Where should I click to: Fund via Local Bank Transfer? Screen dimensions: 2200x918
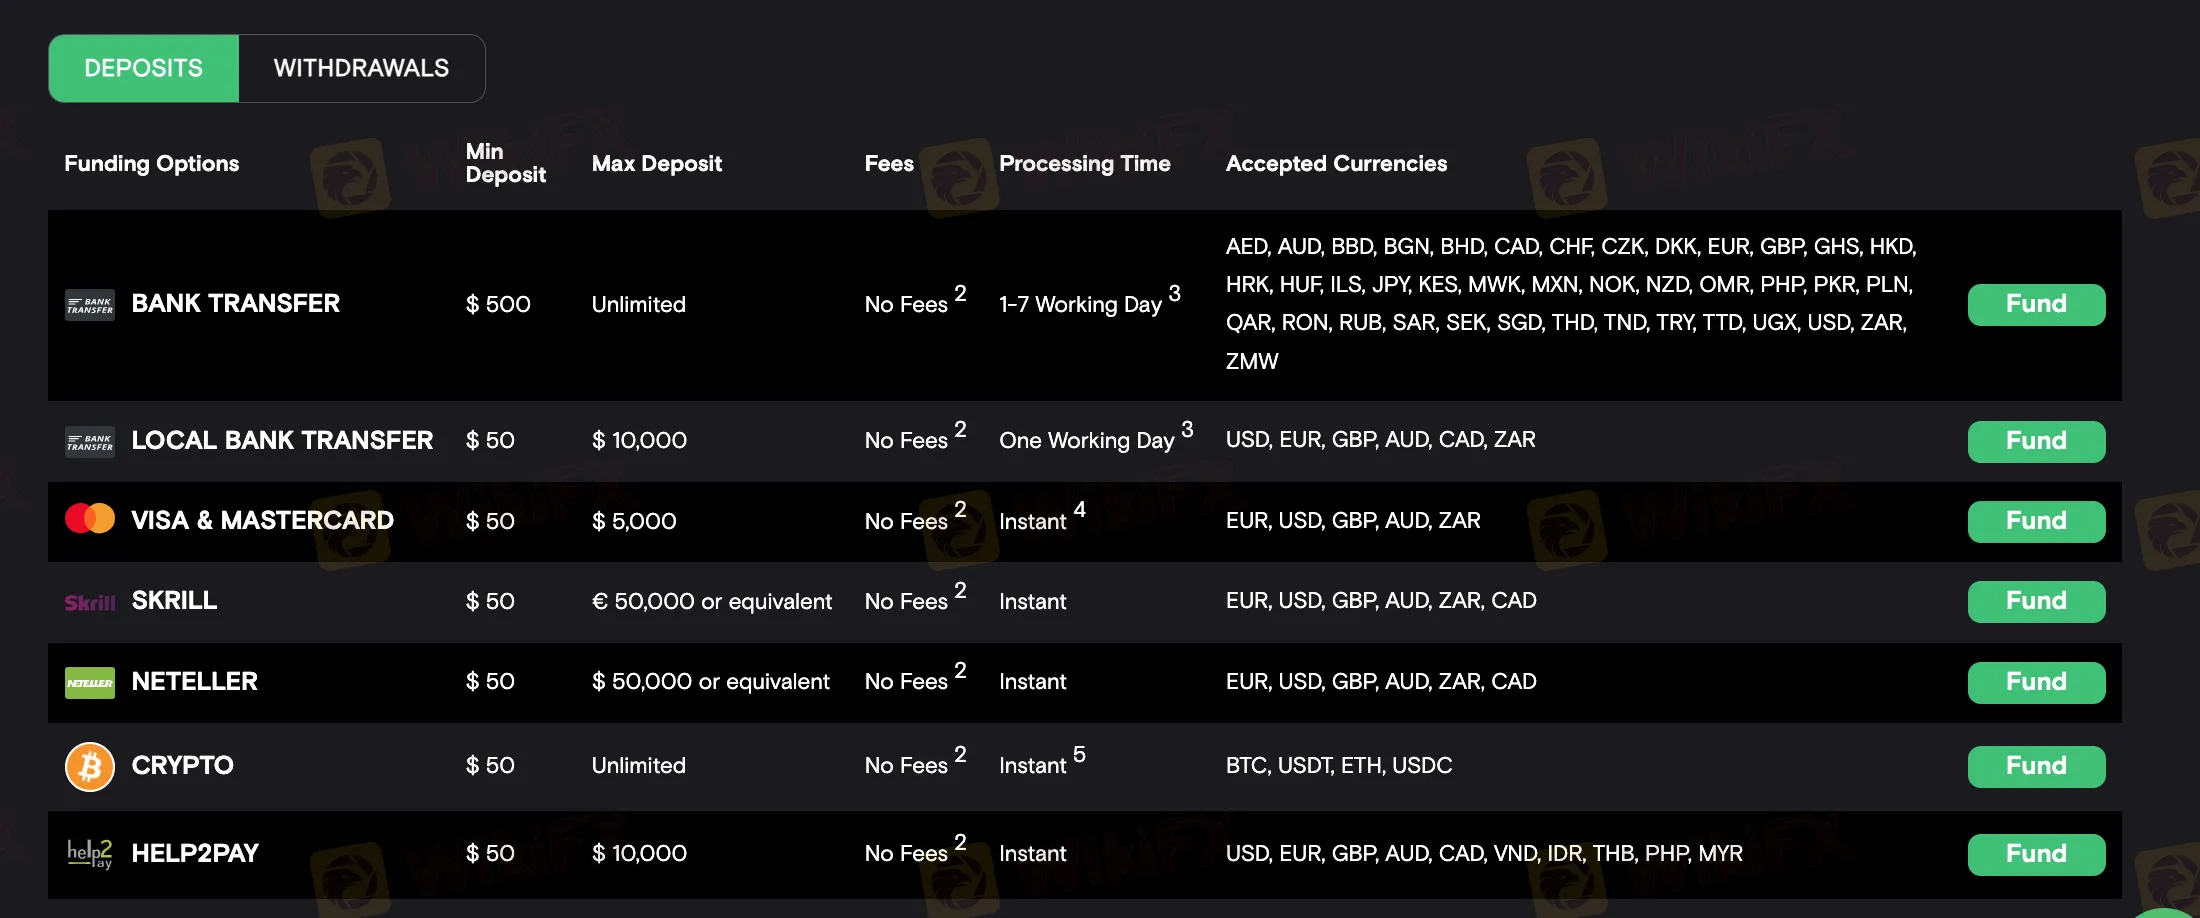point(2036,441)
